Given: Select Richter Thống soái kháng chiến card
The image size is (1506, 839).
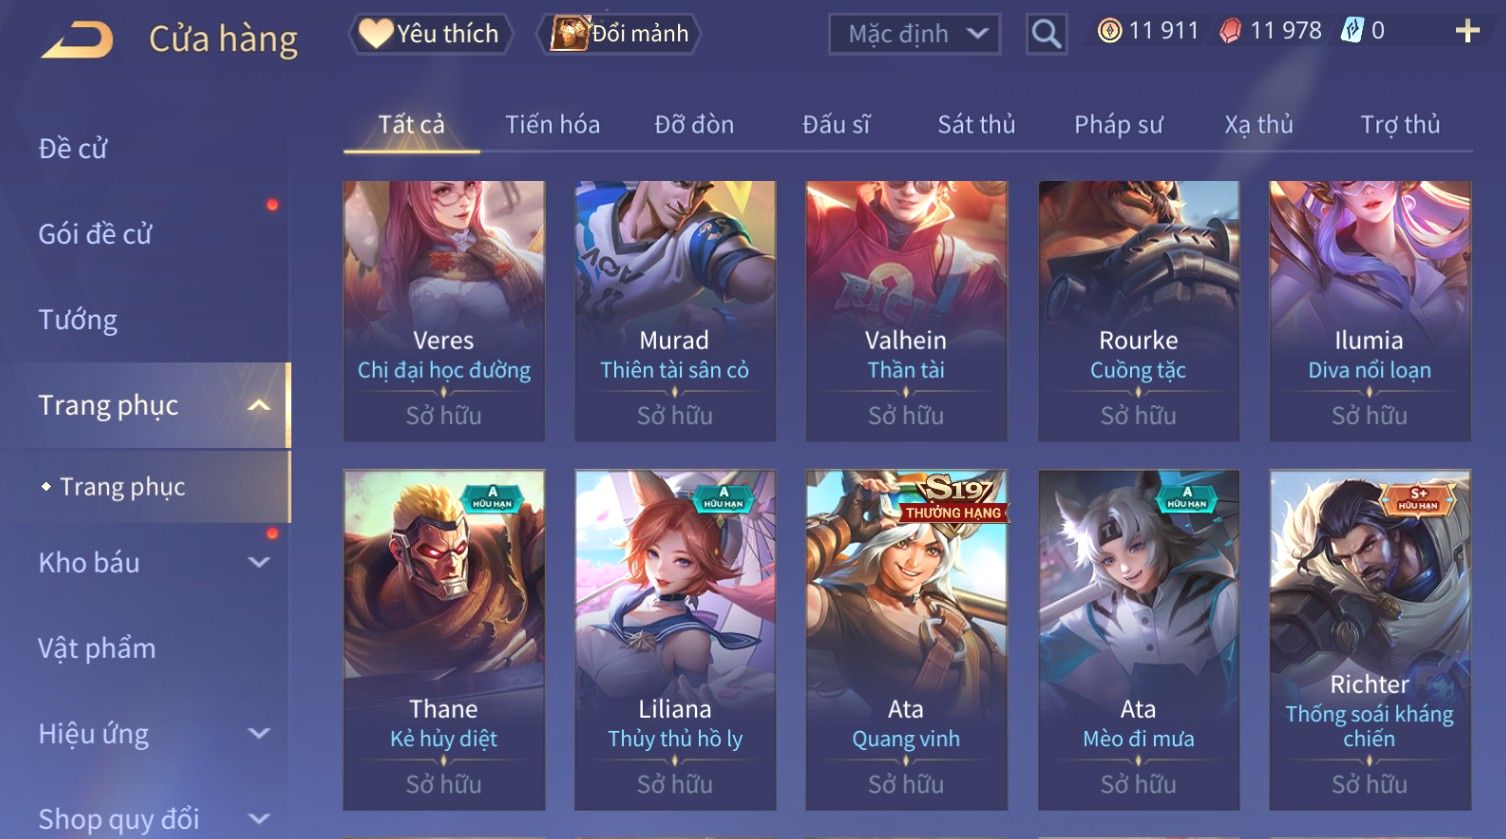Looking at the screenshot, I should coord(1370,640).
